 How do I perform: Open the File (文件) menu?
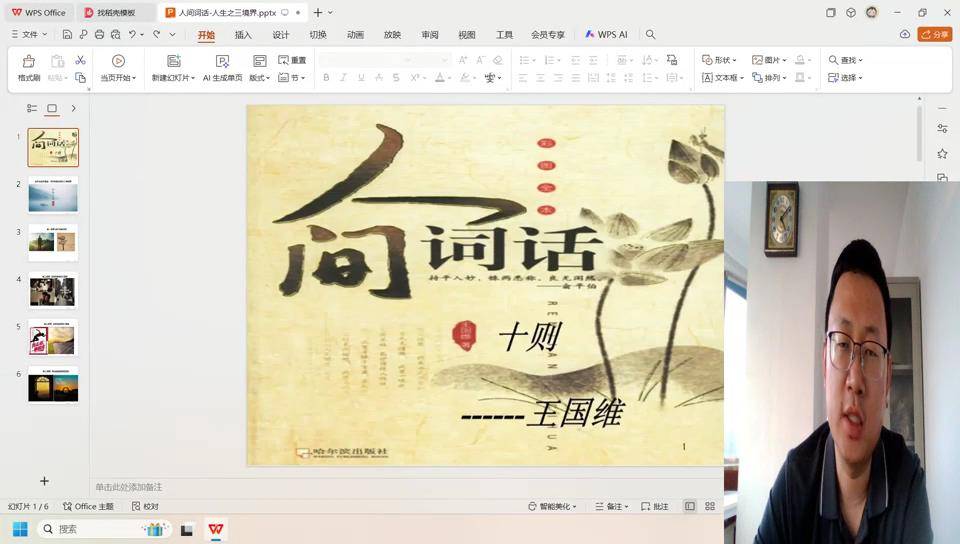click(29, 34)
